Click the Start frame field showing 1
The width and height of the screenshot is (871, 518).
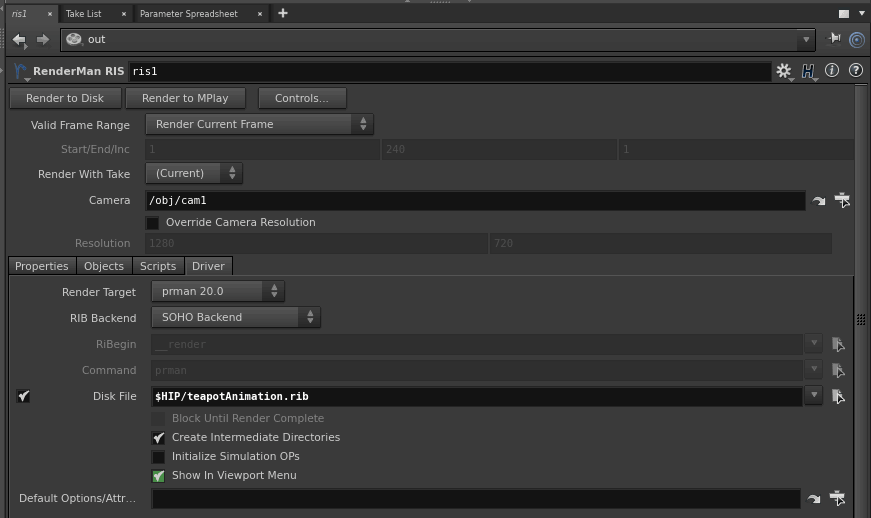tap(262, 149)
